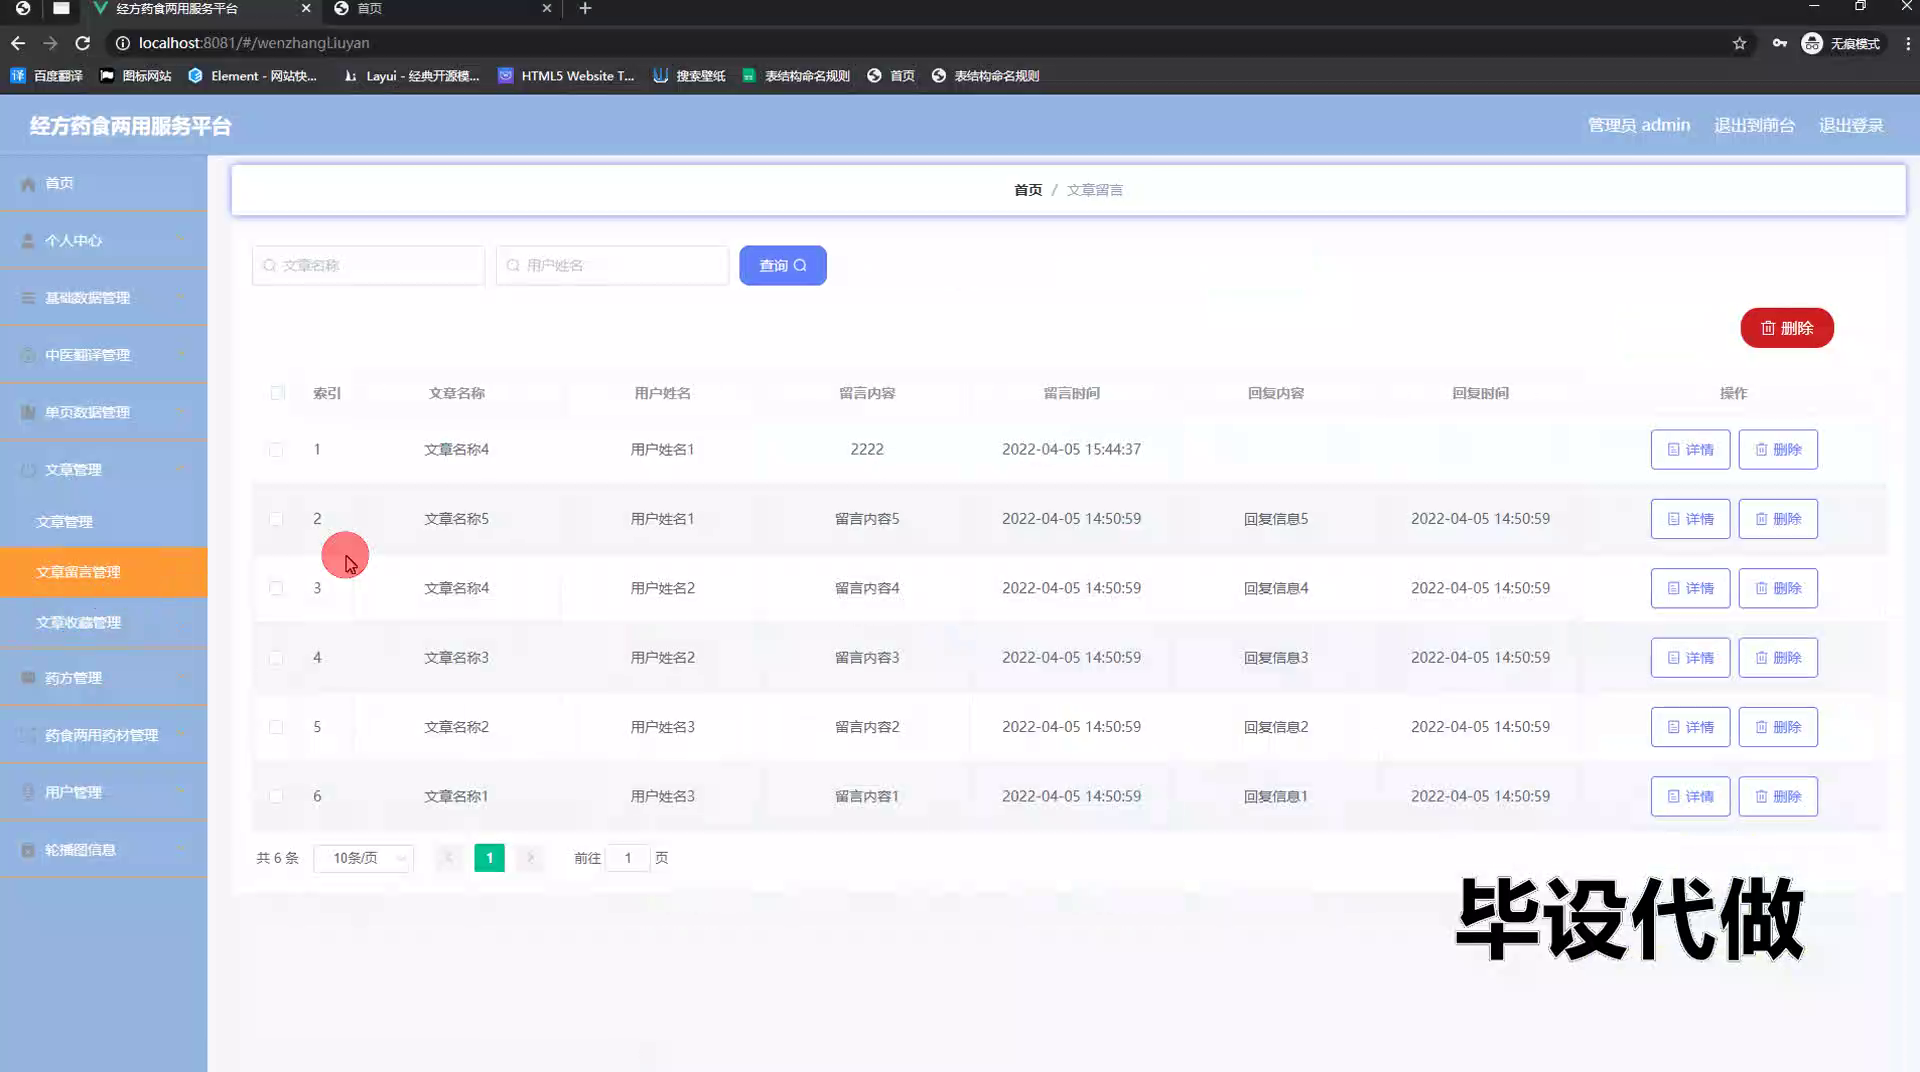Check the row 4 checkbox for 文章名称3
The height and width of the screenshot is (1072, 1920).
tap(276, 658)
